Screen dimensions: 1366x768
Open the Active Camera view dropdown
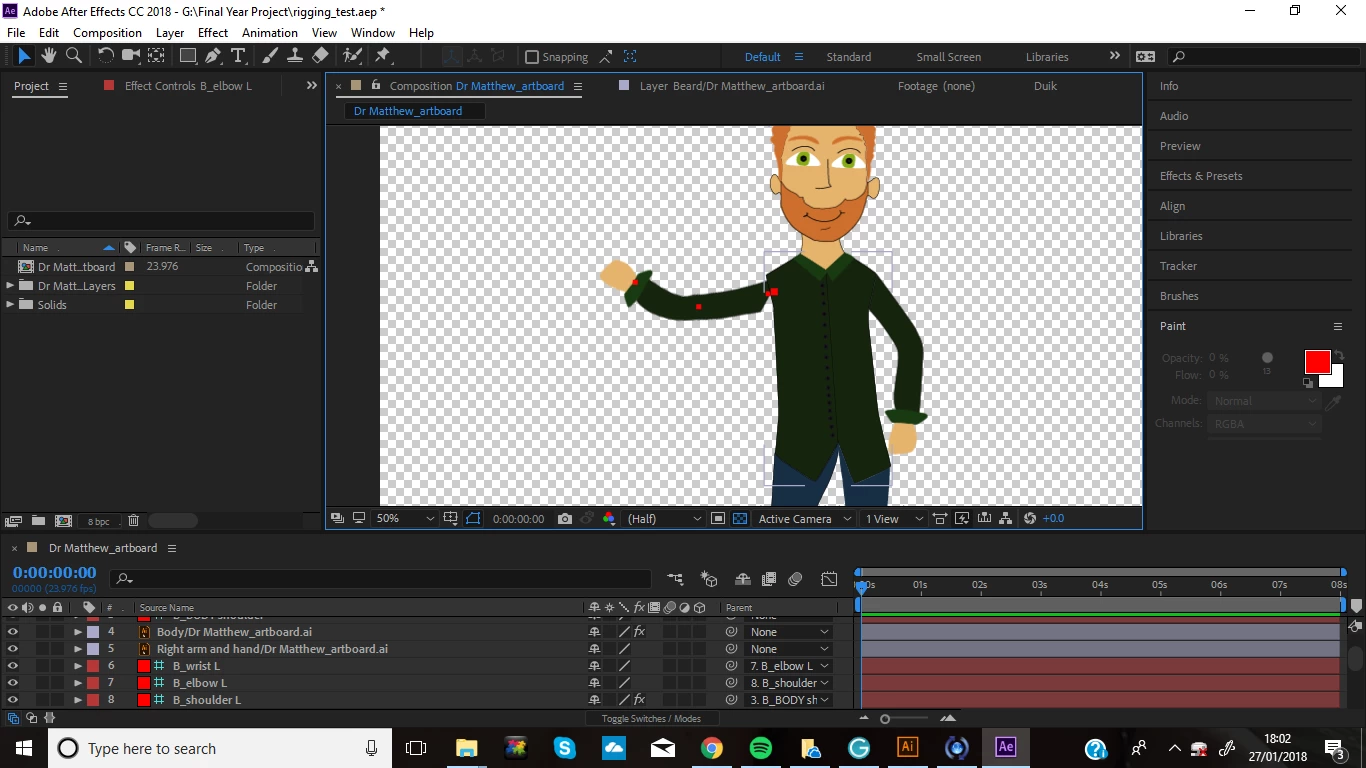805,519
